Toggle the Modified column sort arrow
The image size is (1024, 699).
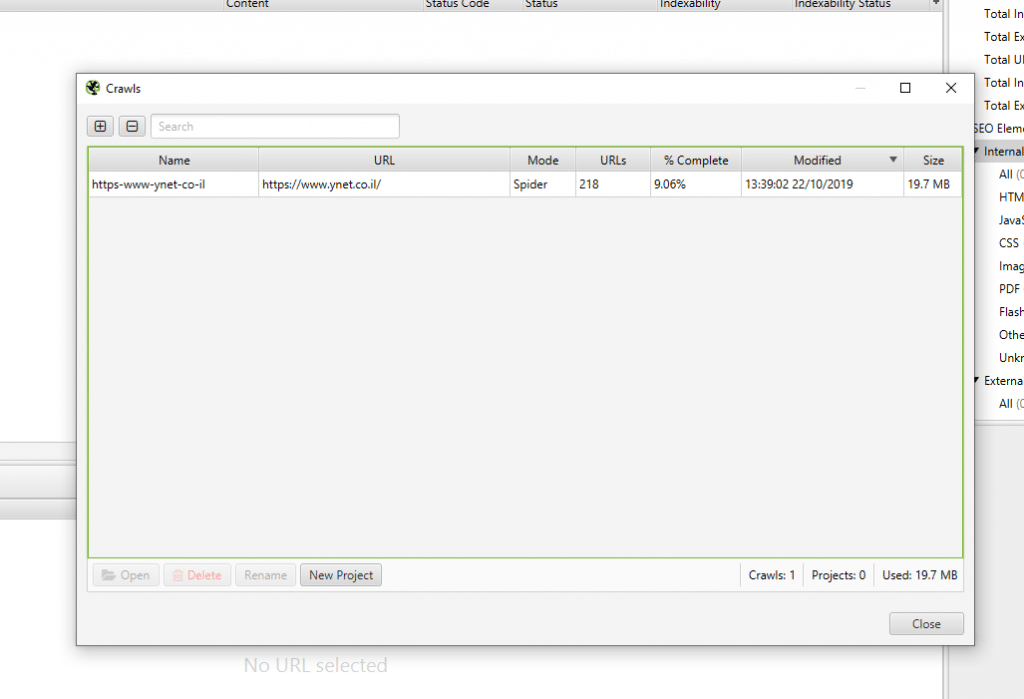pyautogui.click(x=893, y=160)
